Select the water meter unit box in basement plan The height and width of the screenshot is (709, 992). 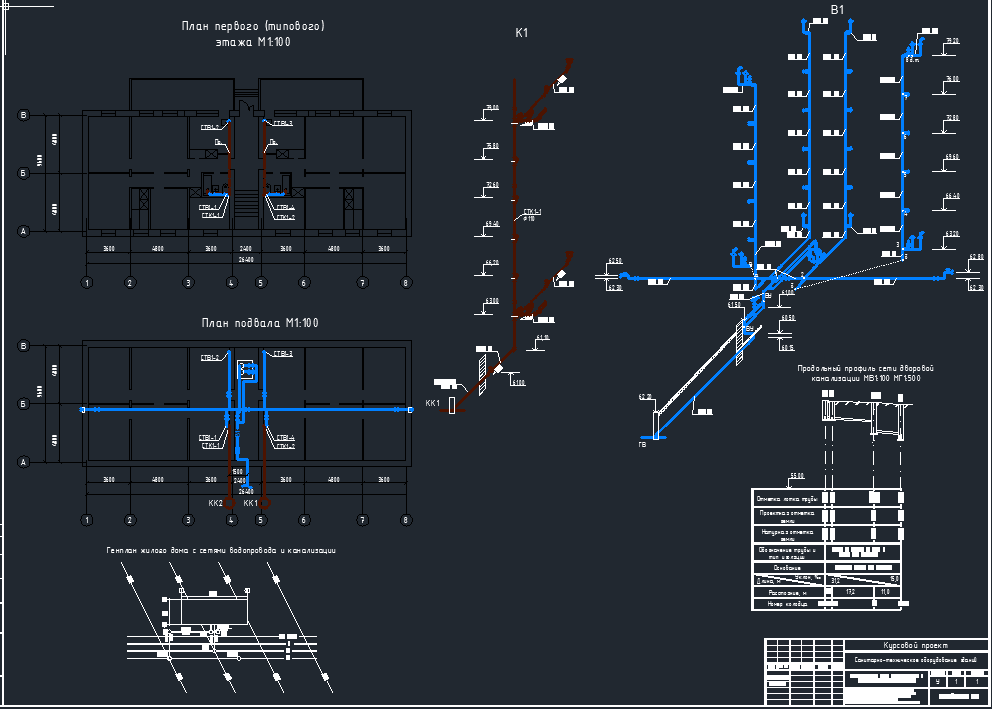tap(246, 370)
